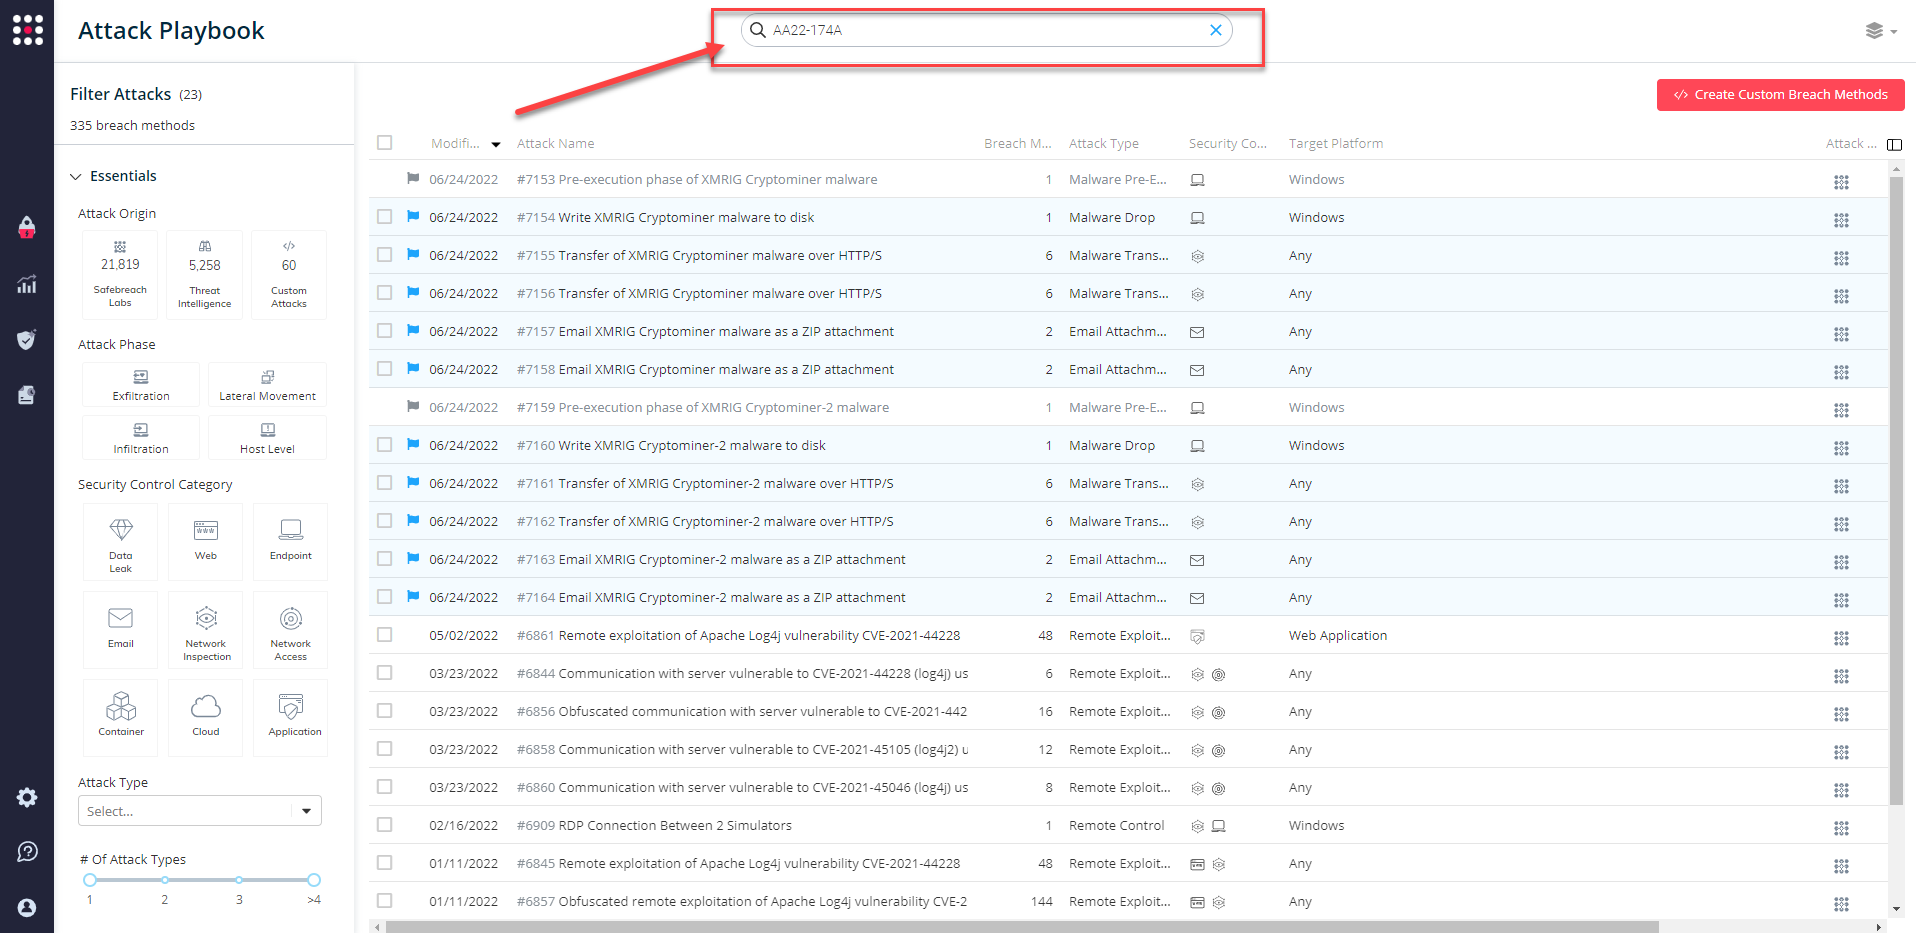Select all attacks using the header checkbox

(x=384, y=142)
